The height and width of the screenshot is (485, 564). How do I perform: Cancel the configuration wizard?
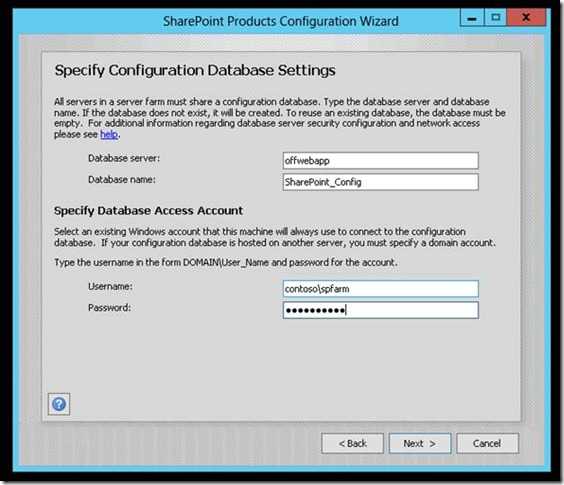[487, 443]
